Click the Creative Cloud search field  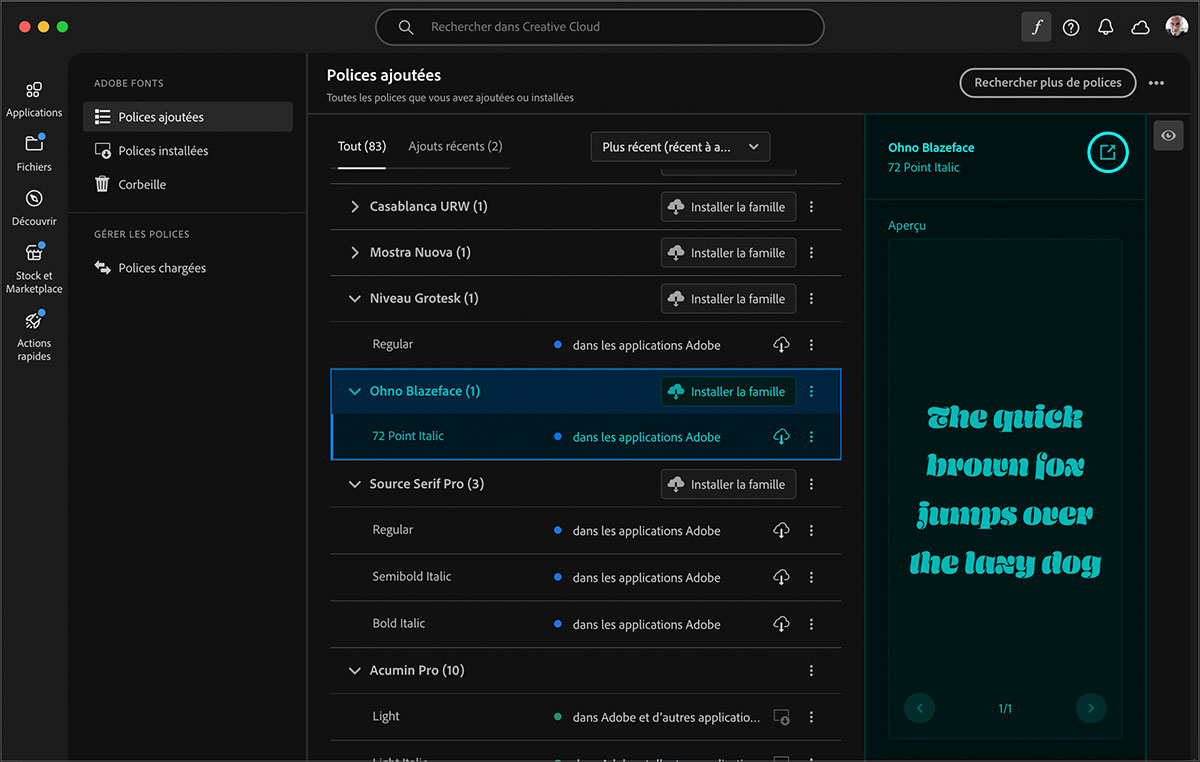pos(599,27)
